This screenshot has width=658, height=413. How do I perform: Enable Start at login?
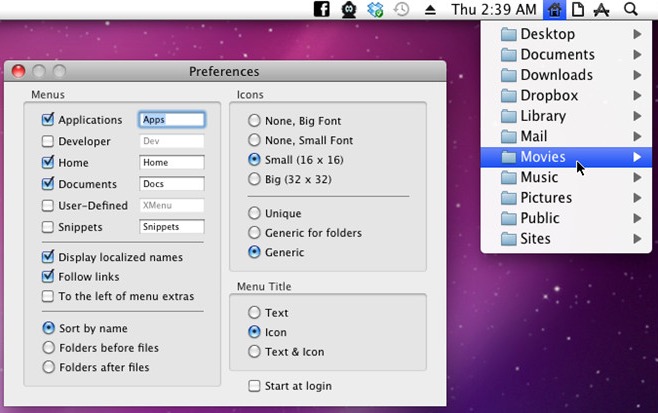pos(254,386)
